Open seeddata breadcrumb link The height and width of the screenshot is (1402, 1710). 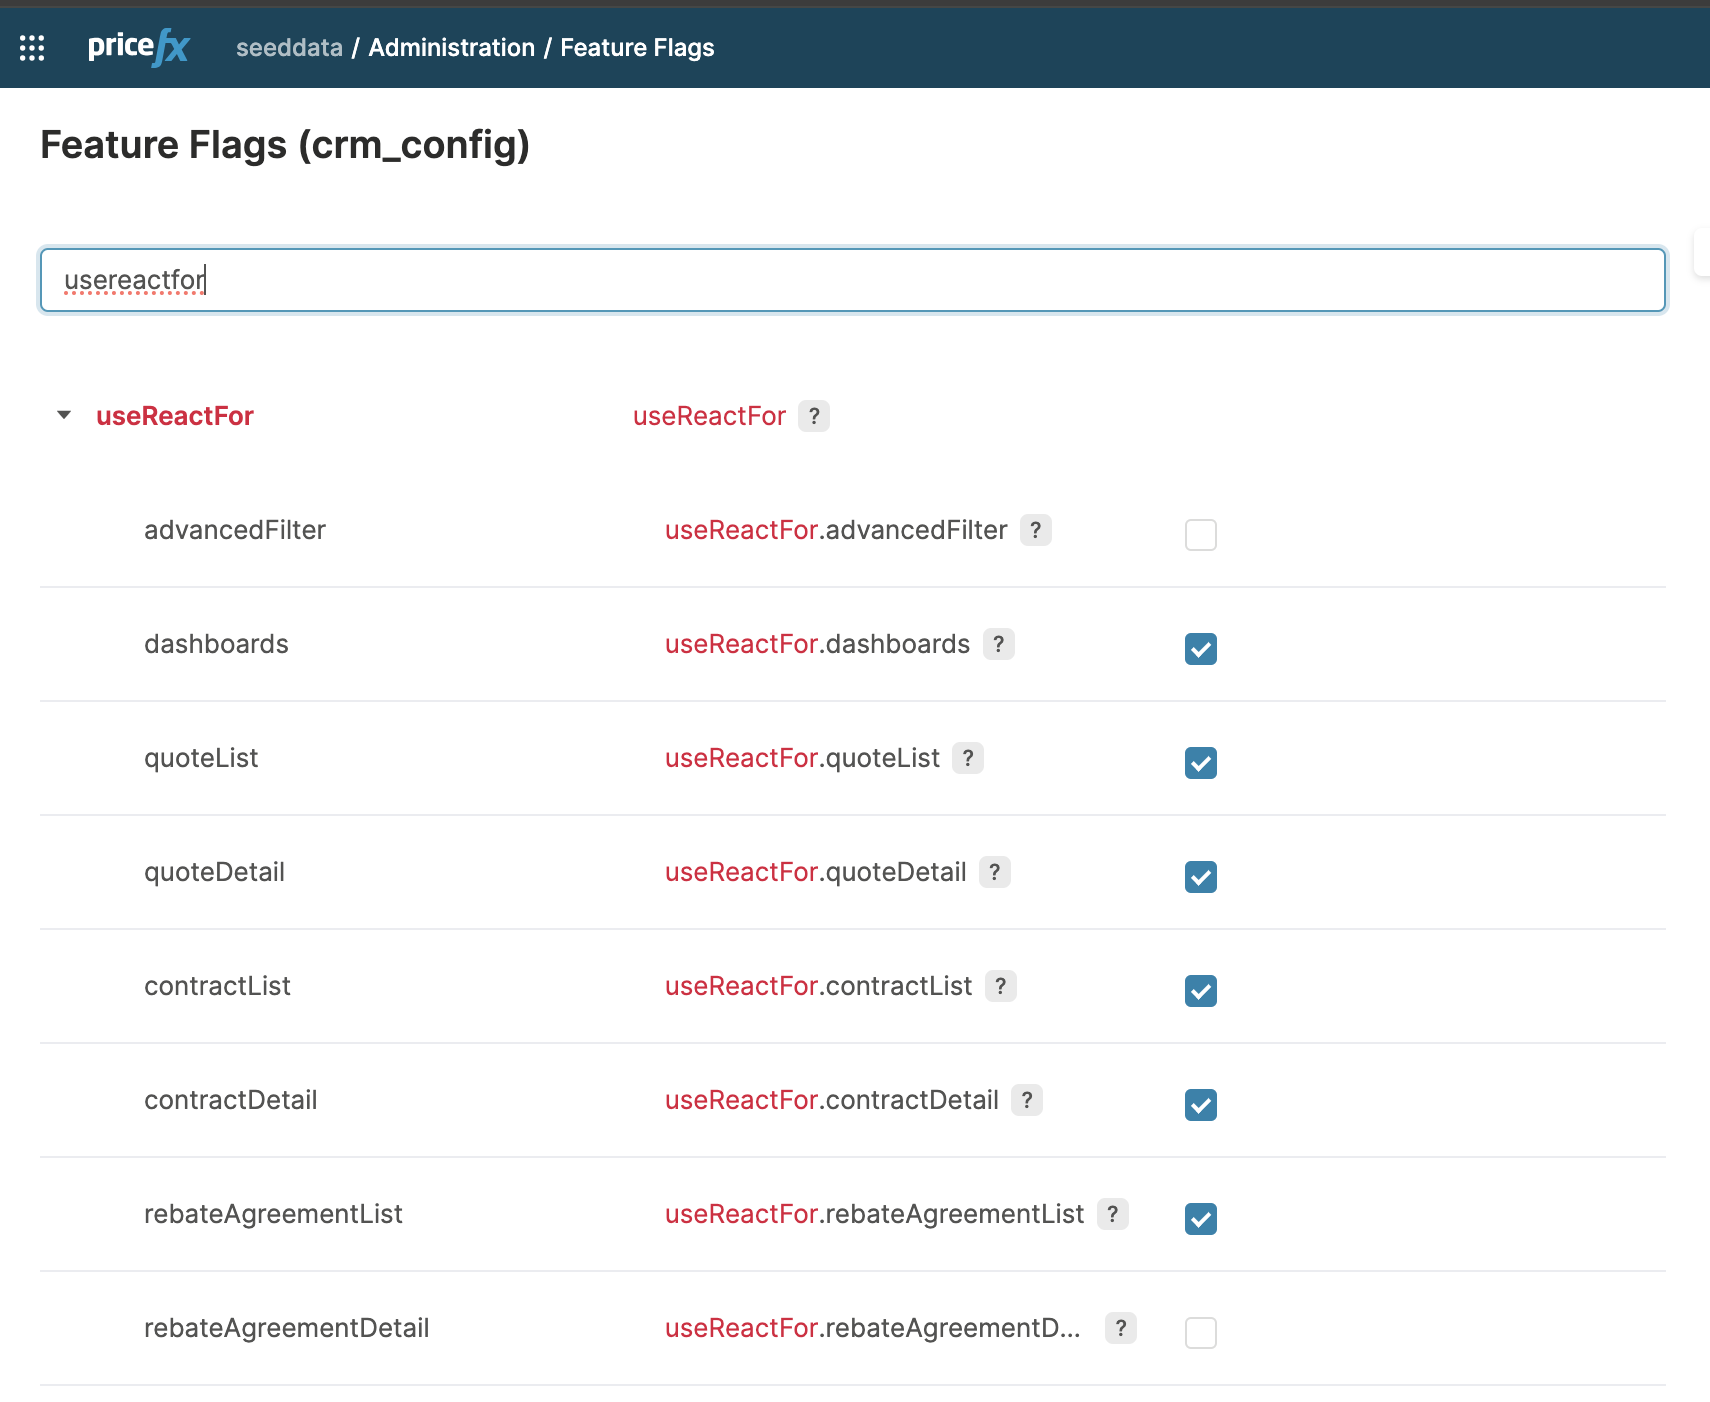tap(289, 48)
